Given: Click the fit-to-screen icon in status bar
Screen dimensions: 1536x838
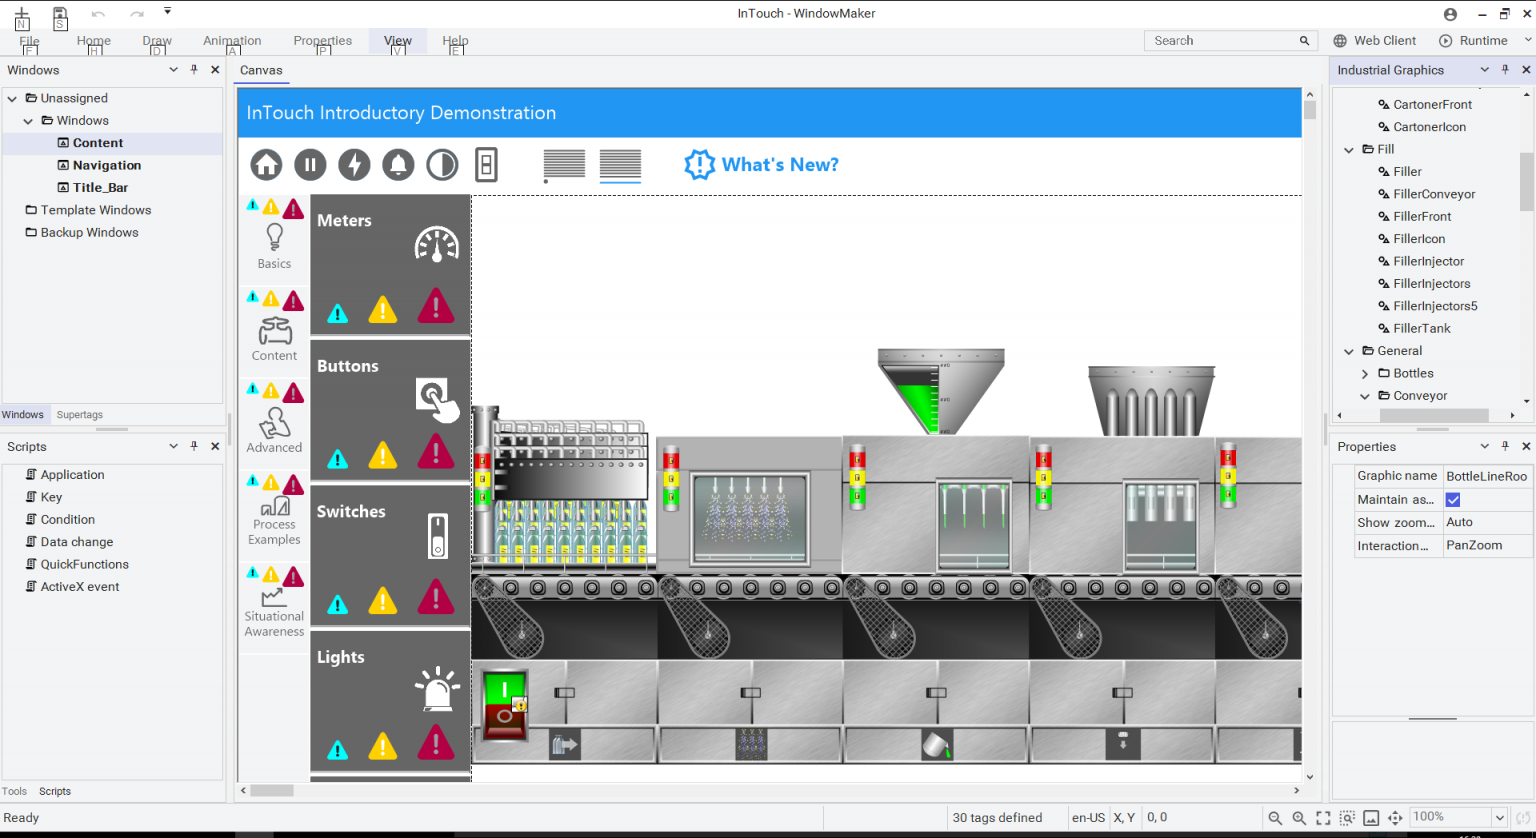Looking at the screenshot, I should 1323,818.
